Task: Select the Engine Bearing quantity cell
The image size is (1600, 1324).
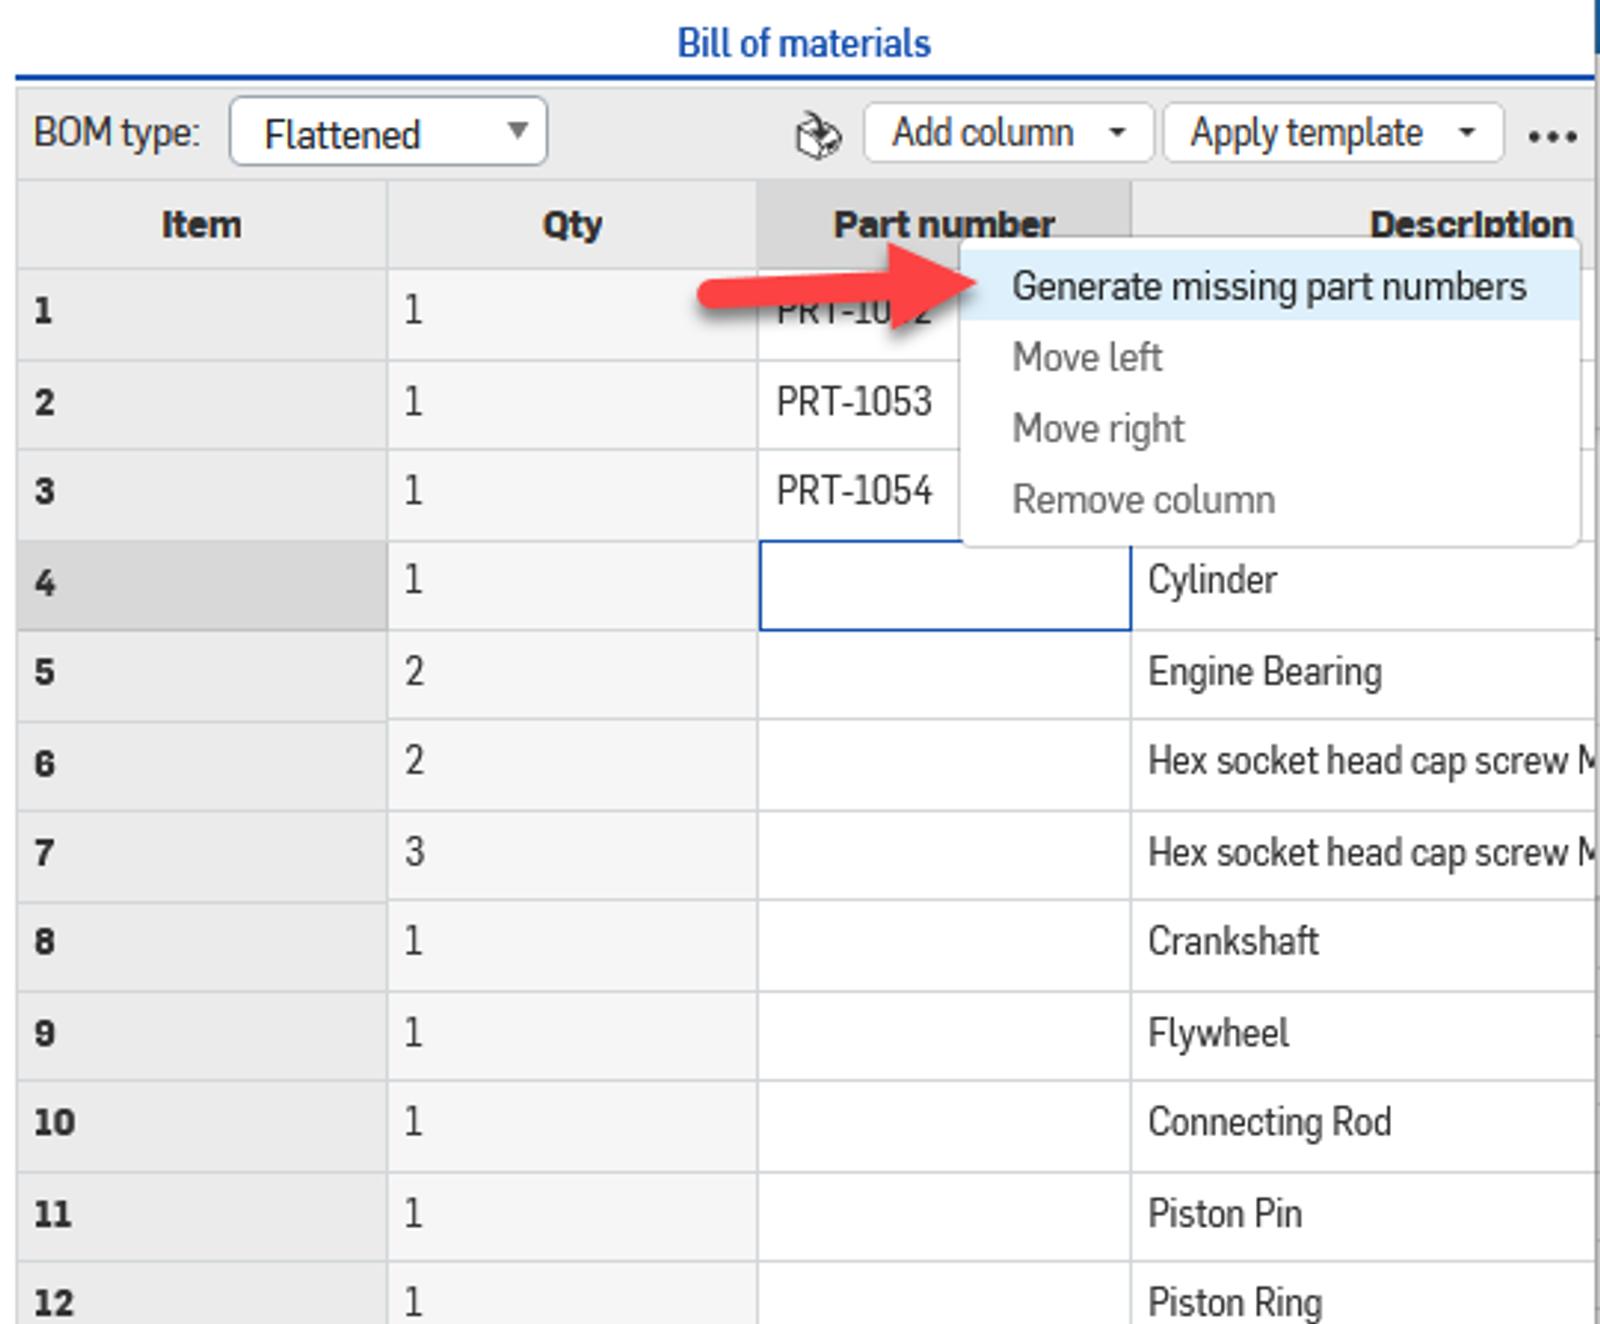Action: point(571,672)
